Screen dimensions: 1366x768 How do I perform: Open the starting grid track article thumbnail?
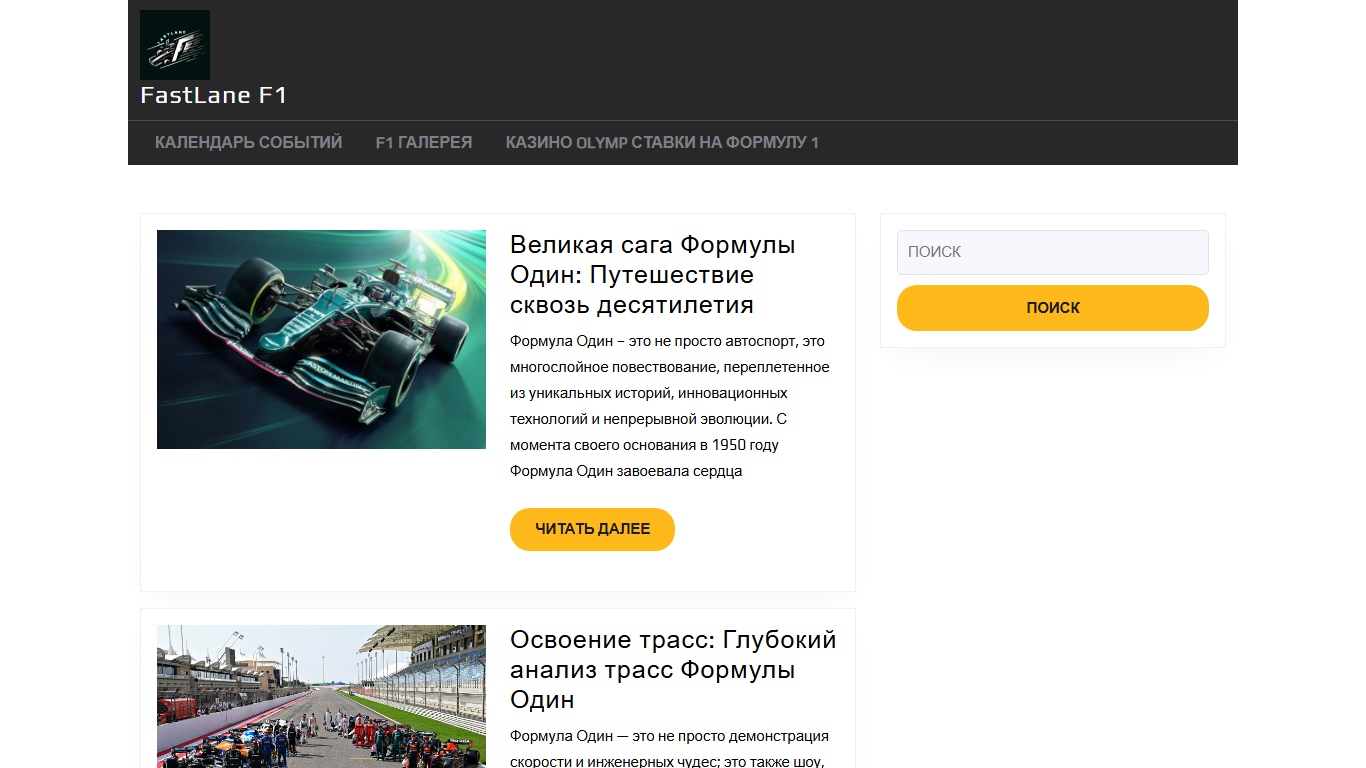321,697
